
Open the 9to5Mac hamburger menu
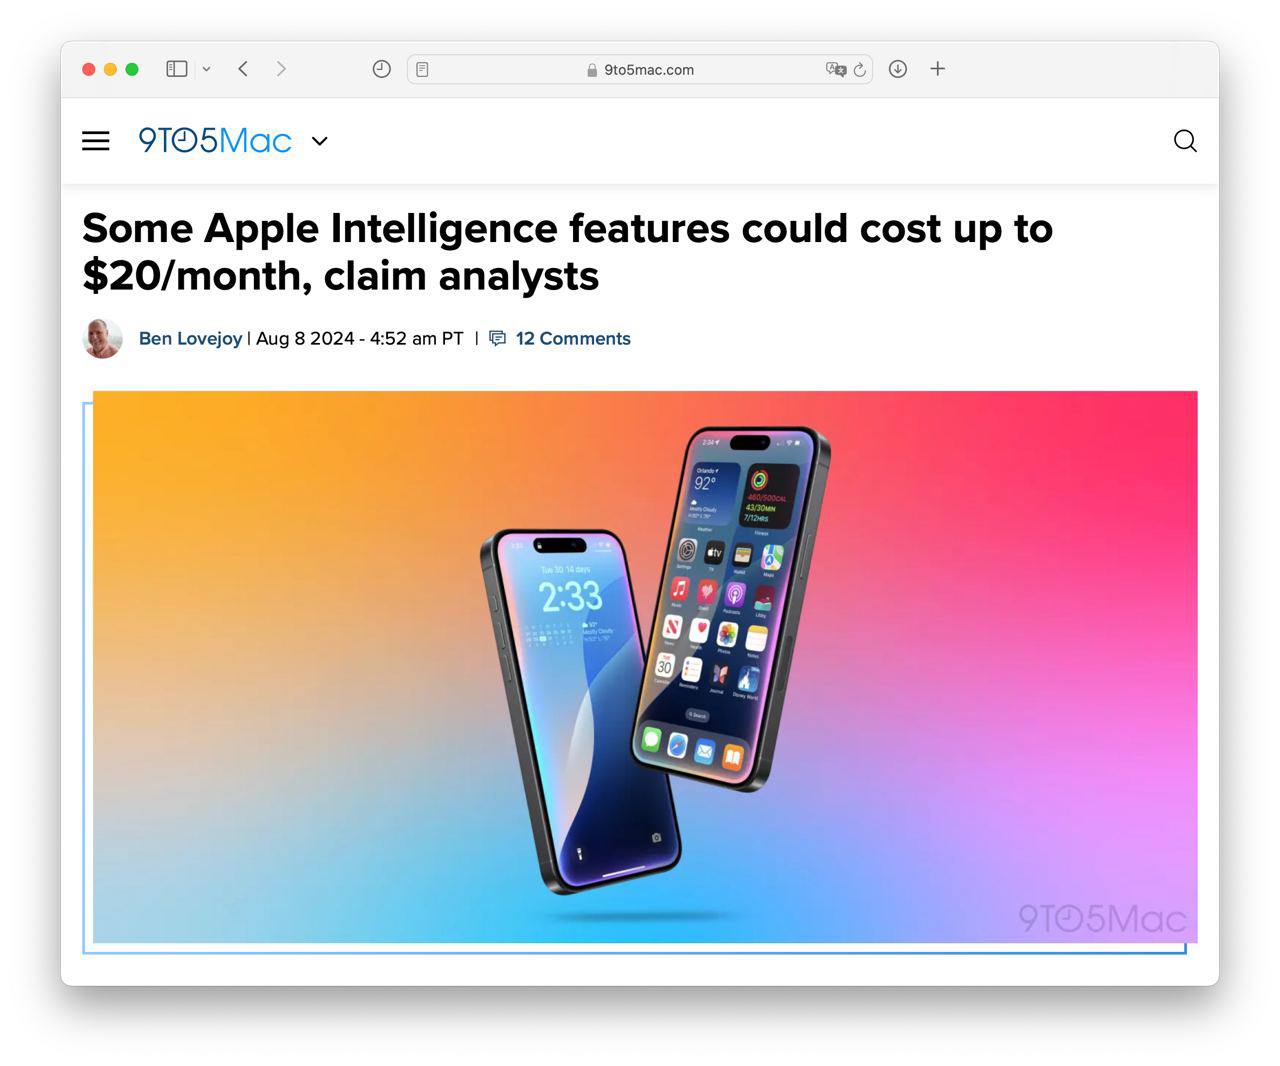pos(96,141)
